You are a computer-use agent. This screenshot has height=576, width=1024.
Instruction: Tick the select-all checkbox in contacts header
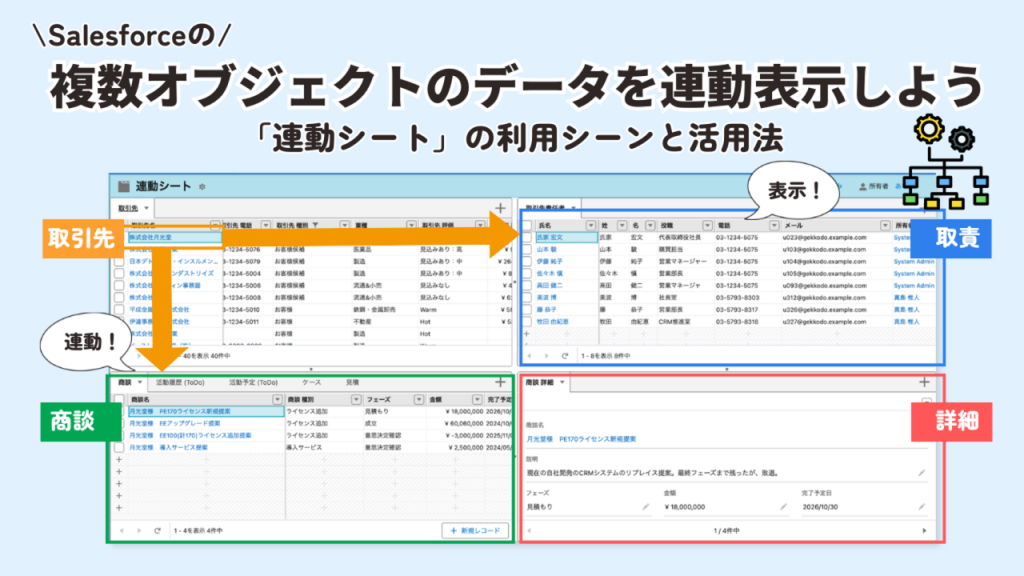[527, 225]
